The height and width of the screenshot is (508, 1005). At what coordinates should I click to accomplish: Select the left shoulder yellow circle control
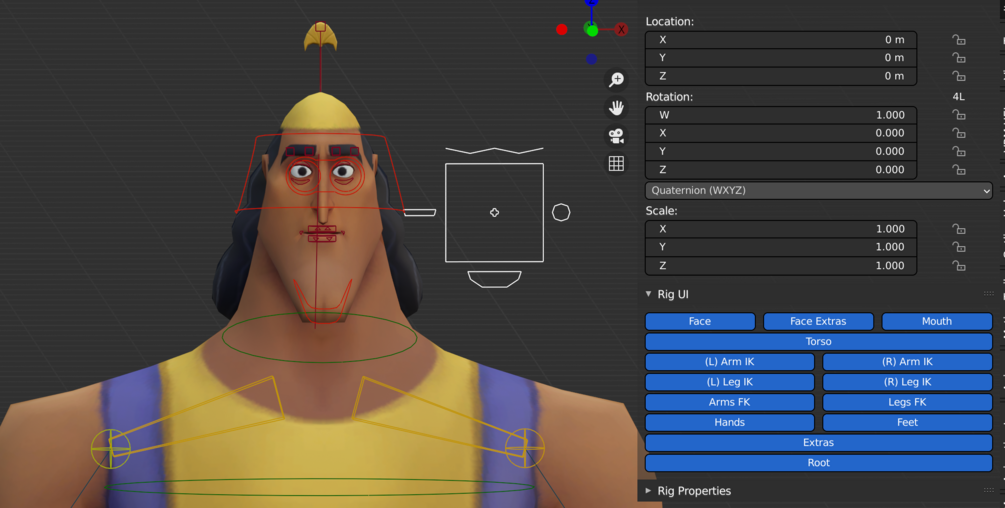pyautogui.click(x=111, y=448)
